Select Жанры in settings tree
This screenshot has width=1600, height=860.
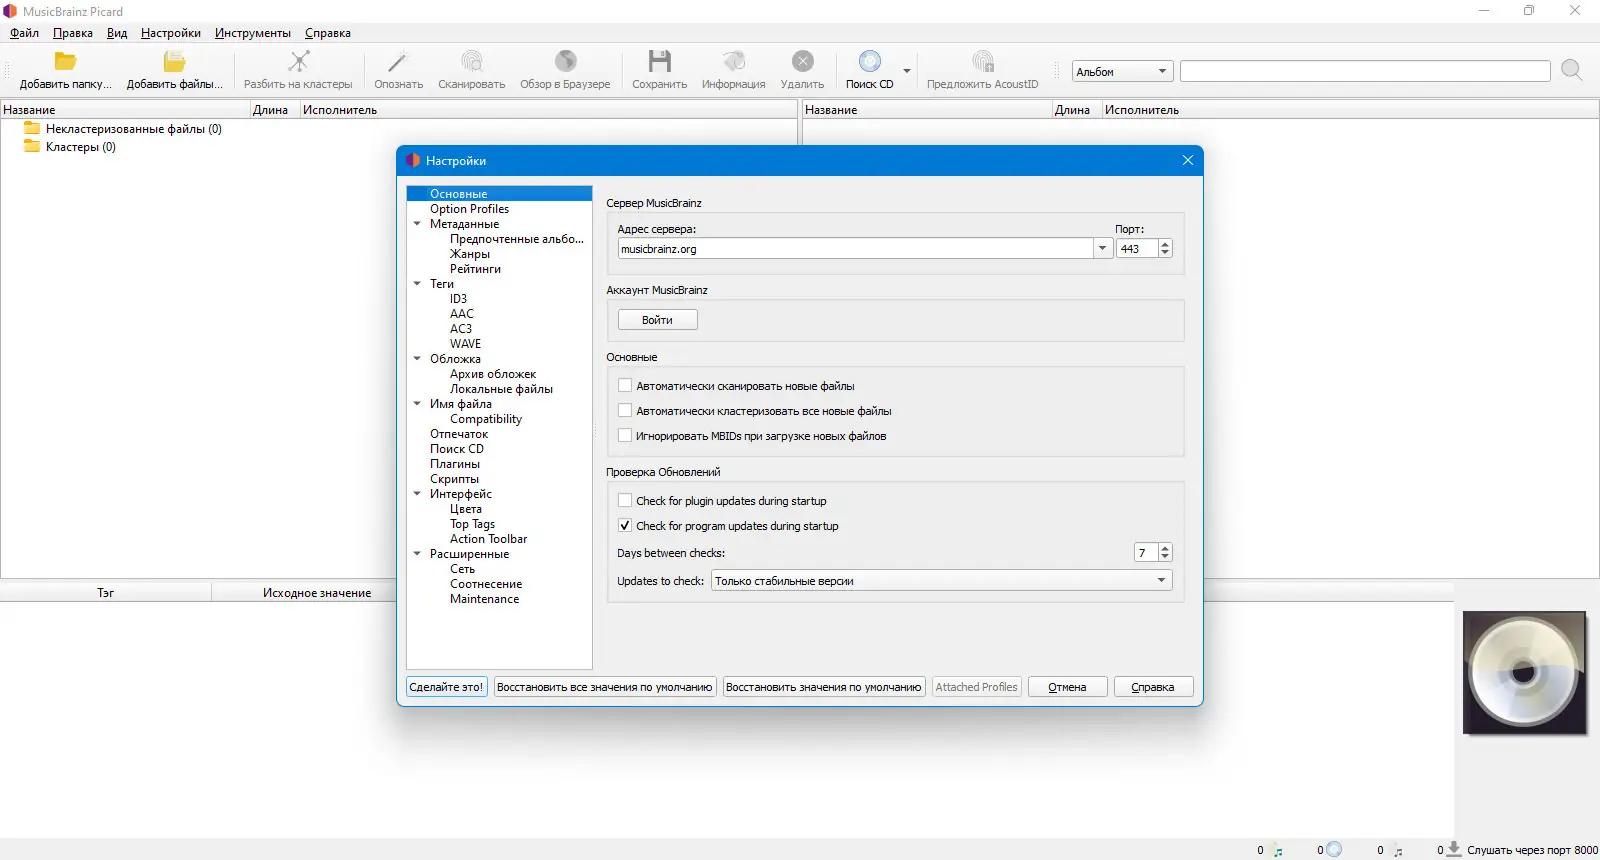tap(470, 254)
